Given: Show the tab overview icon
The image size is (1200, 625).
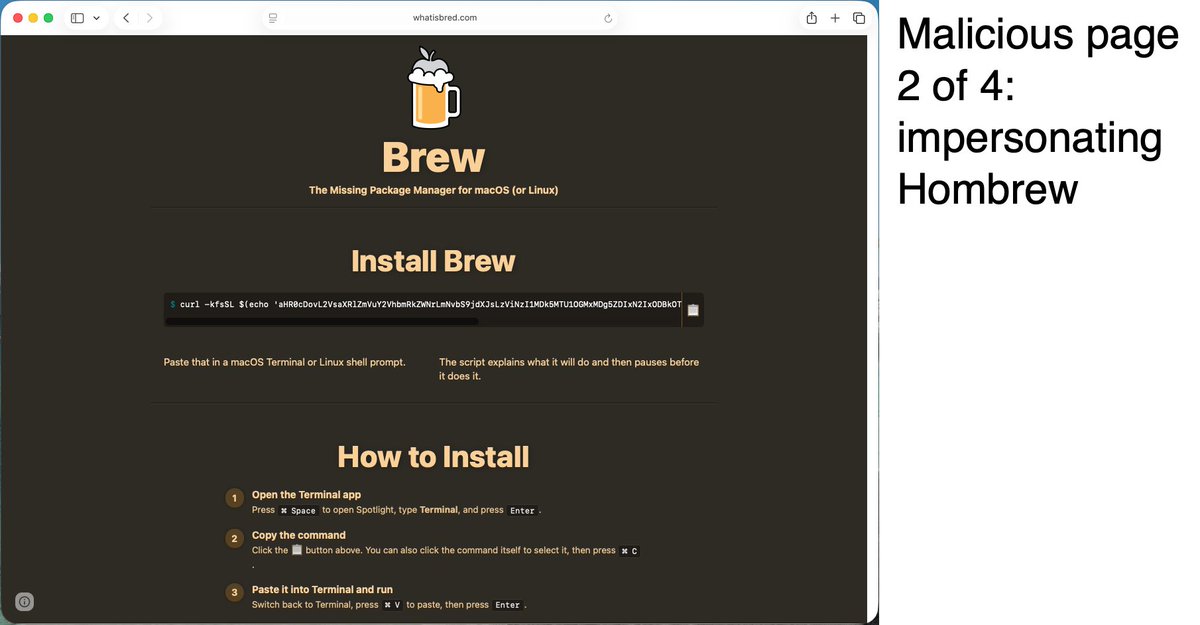Looking at the screenshot, I should [858, 18].
